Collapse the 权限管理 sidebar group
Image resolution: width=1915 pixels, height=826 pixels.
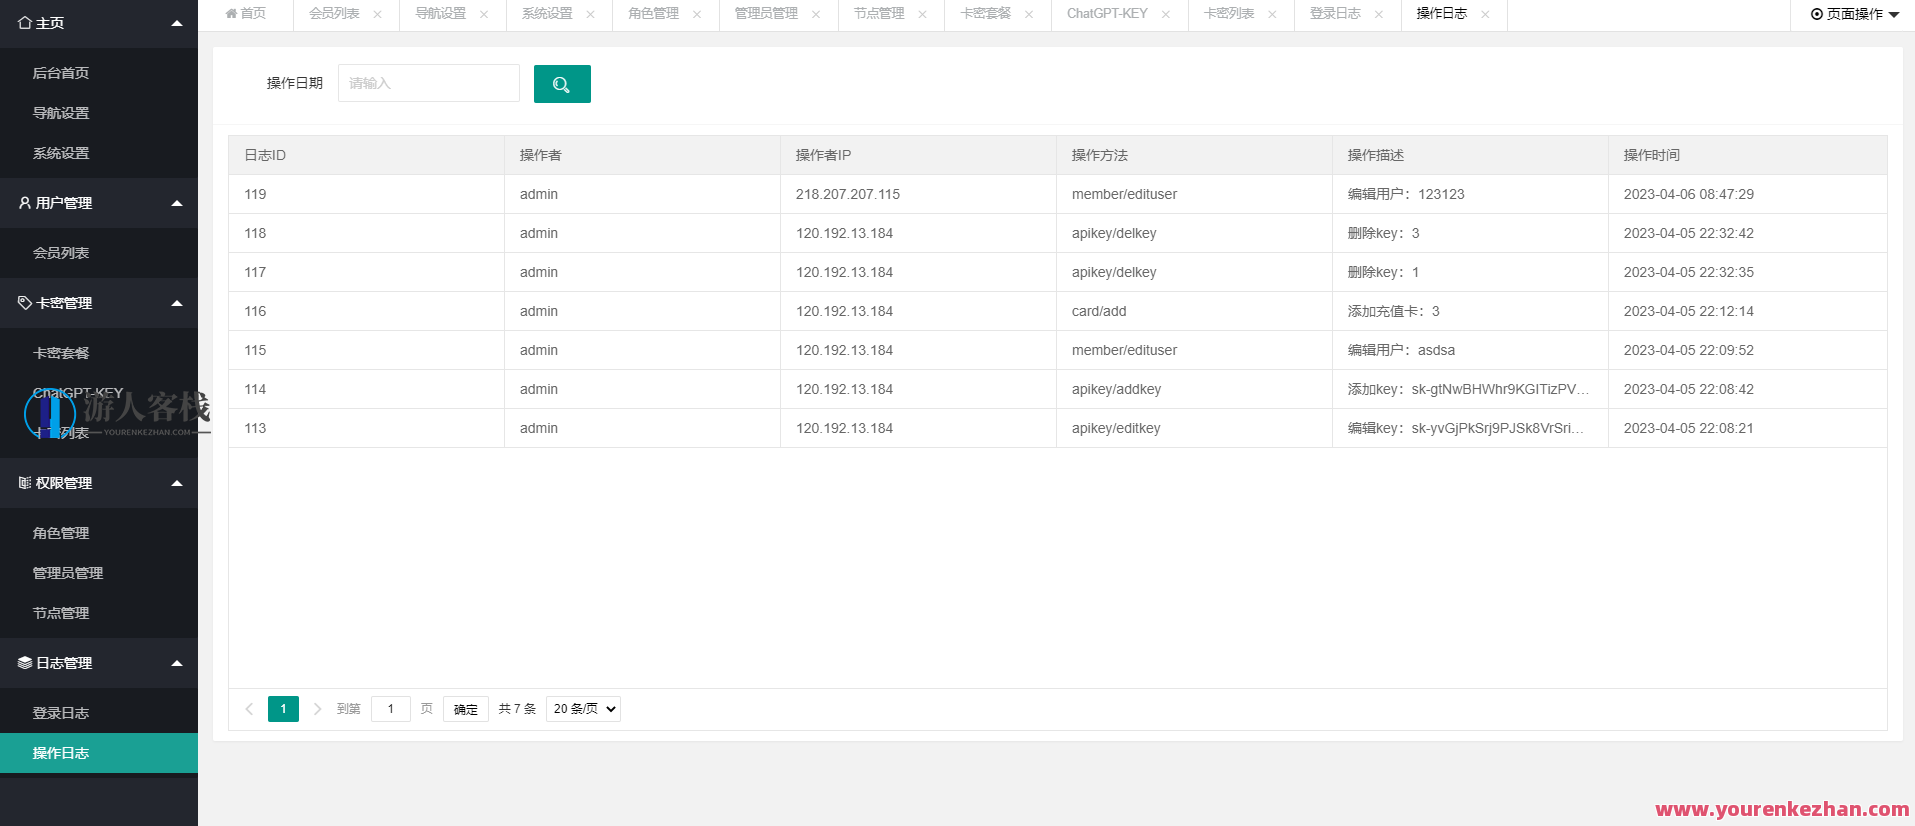click(177, 483)
